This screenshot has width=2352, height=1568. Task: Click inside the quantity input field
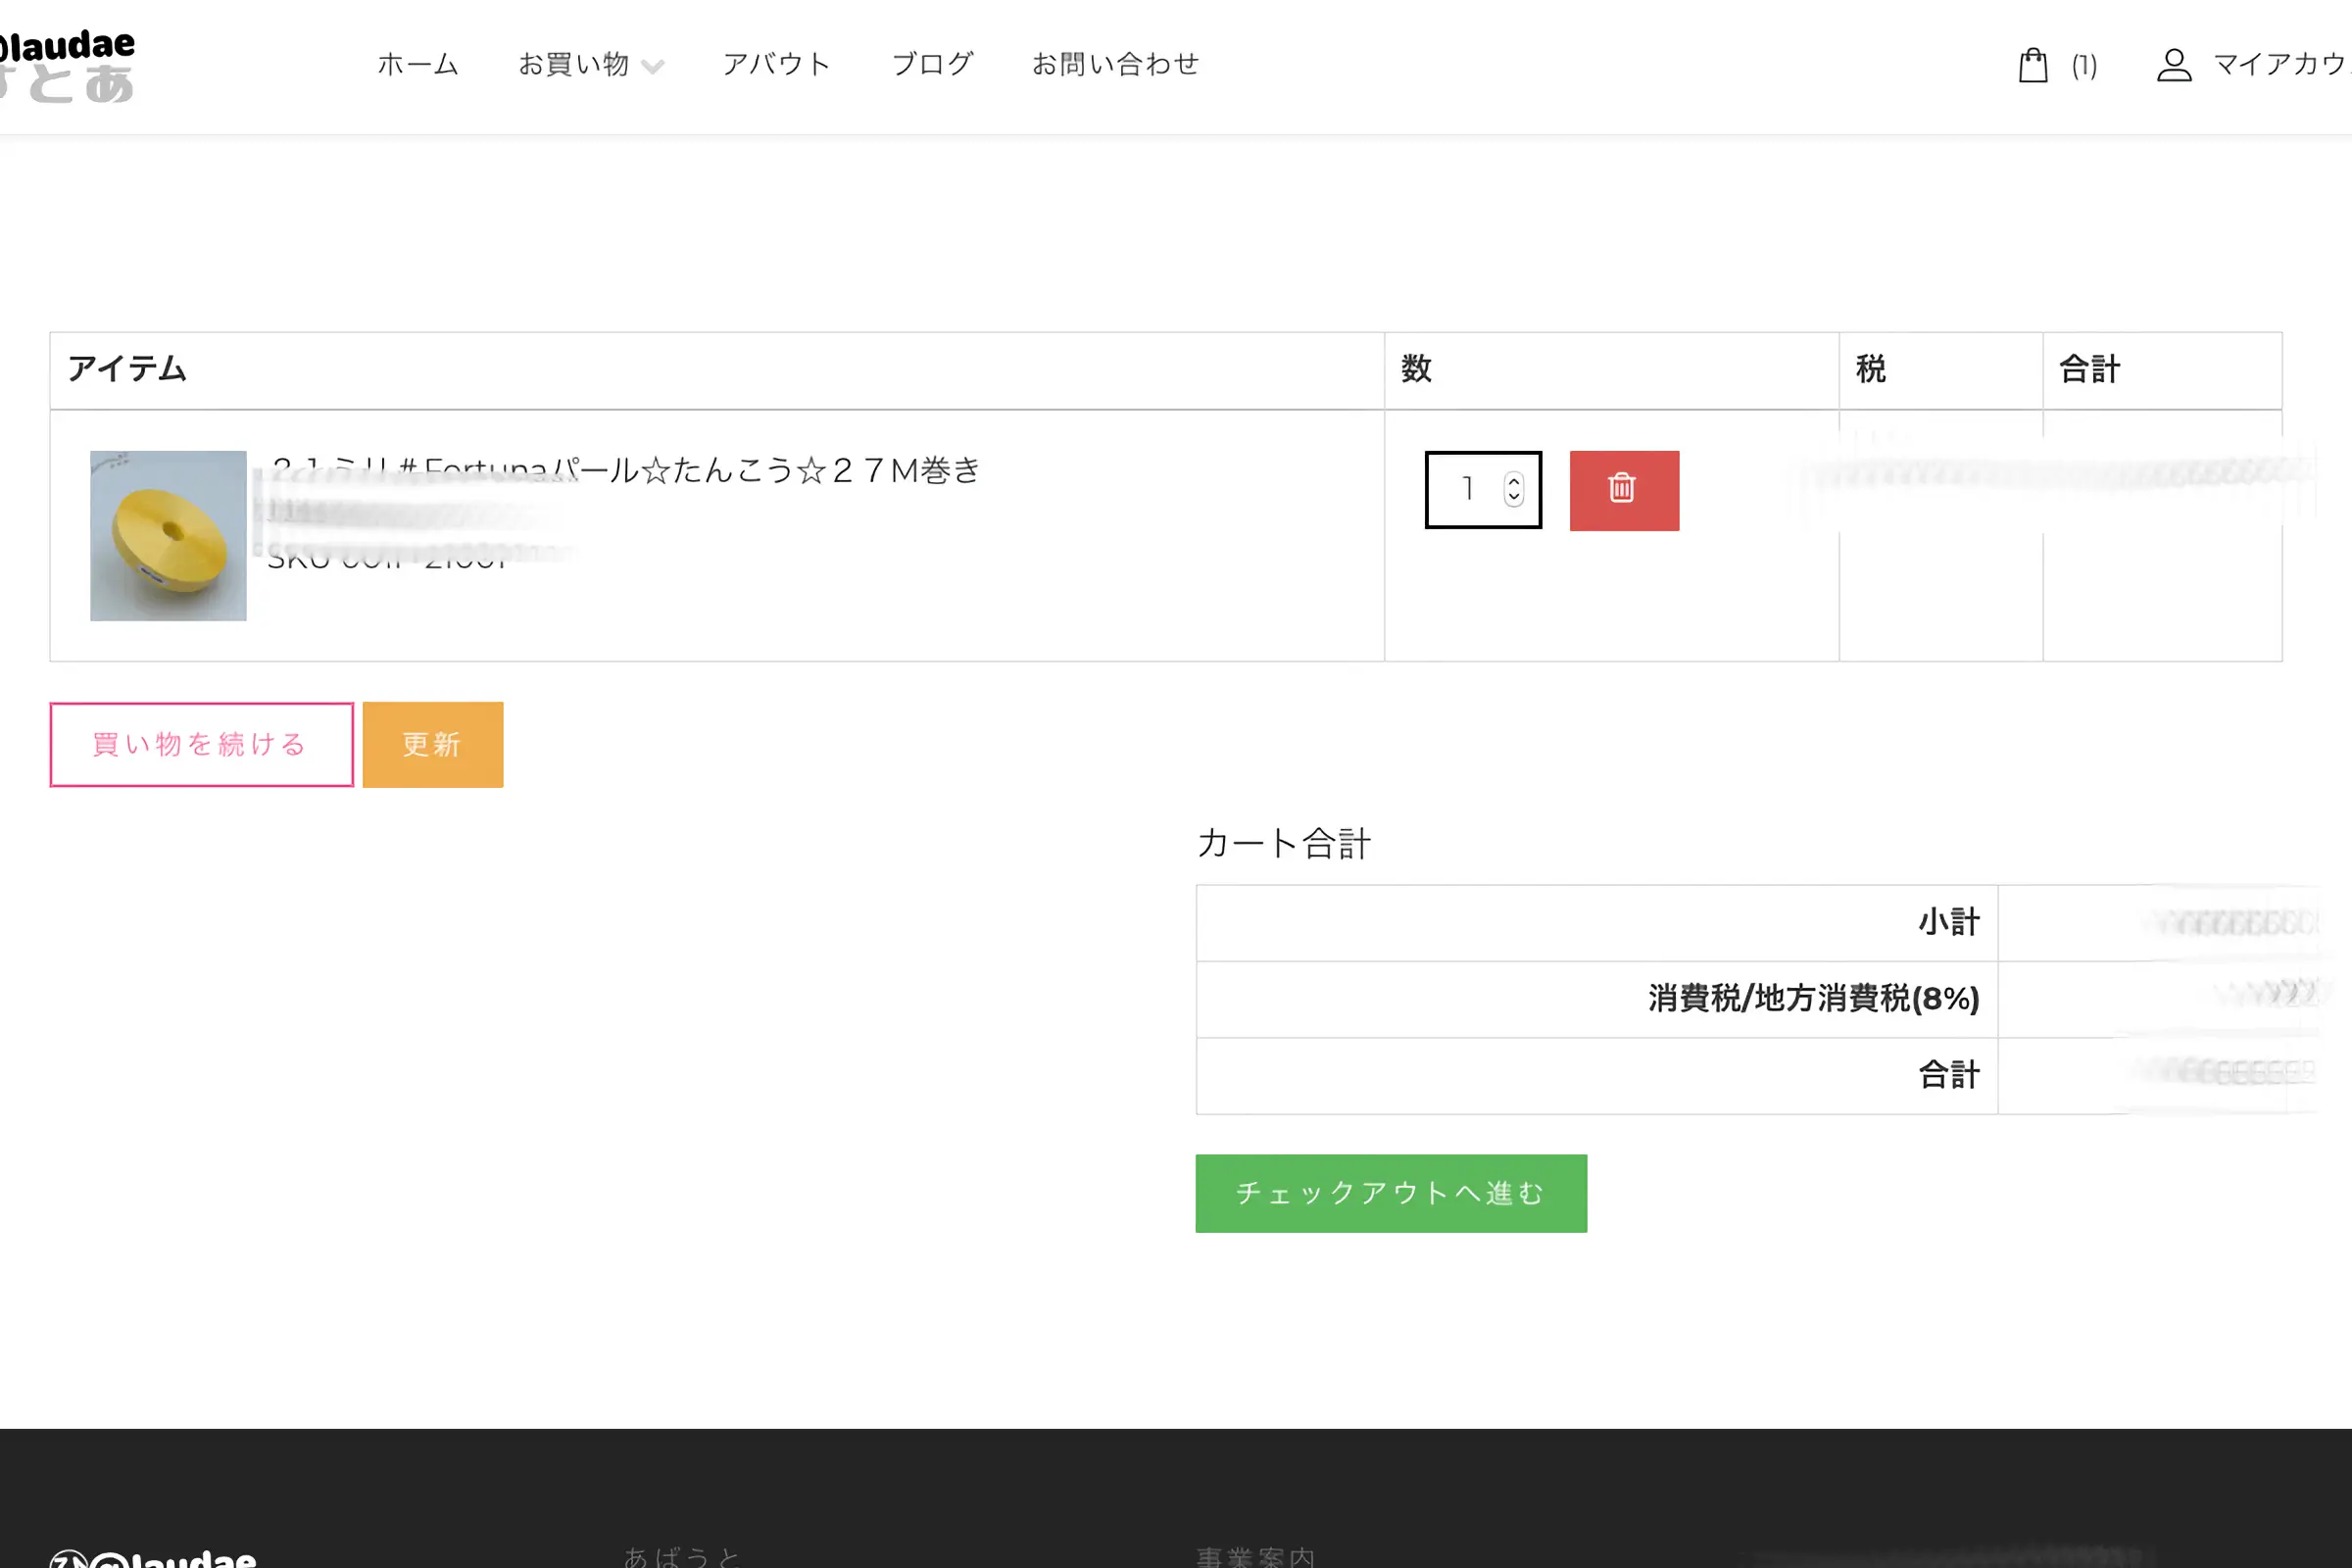pos(1466,489)
